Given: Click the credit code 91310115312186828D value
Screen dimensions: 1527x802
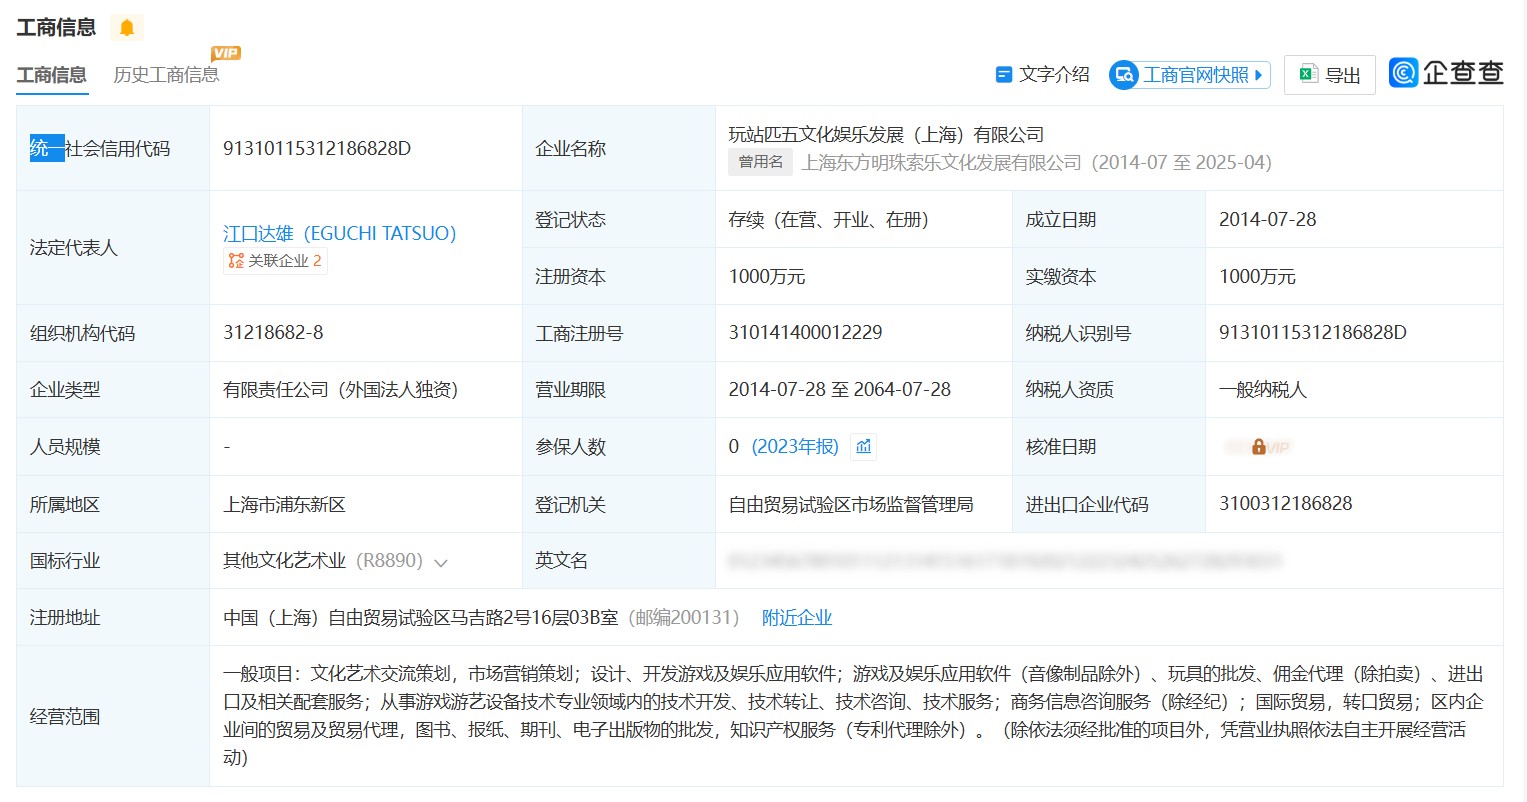Looking at the screenshot, I should coord(317,148).
